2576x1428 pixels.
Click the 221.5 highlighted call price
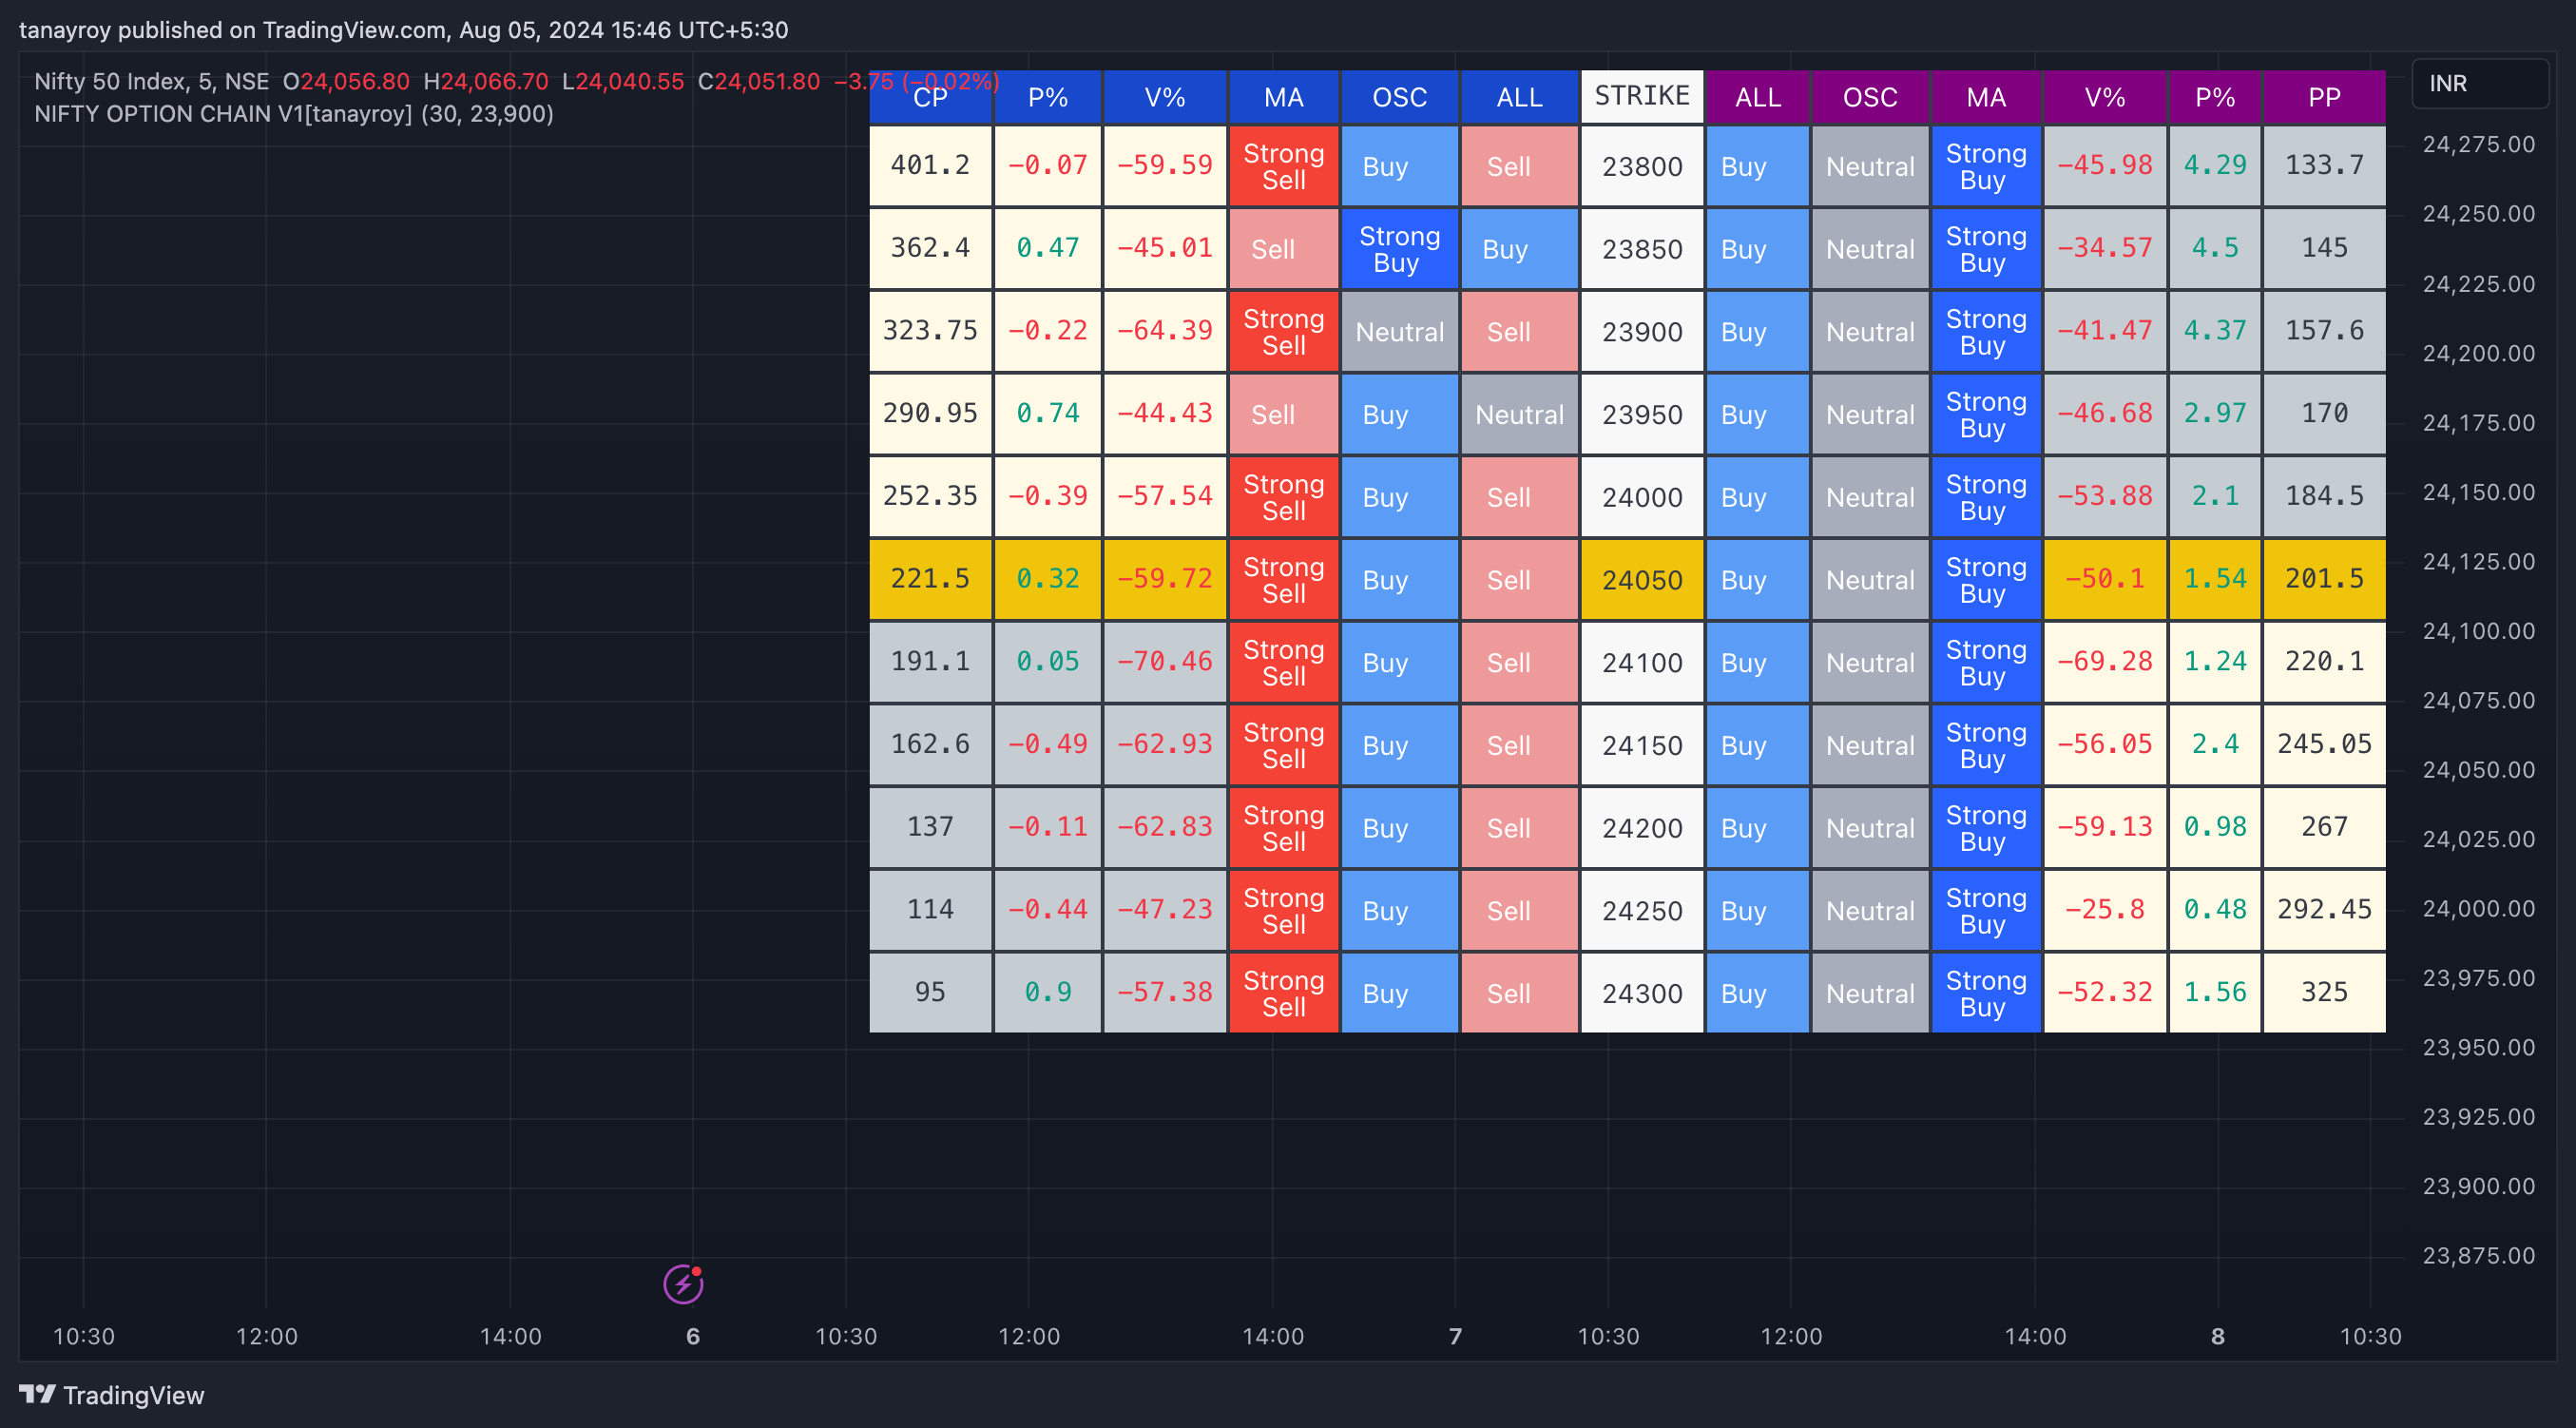(x=930, y=580)
